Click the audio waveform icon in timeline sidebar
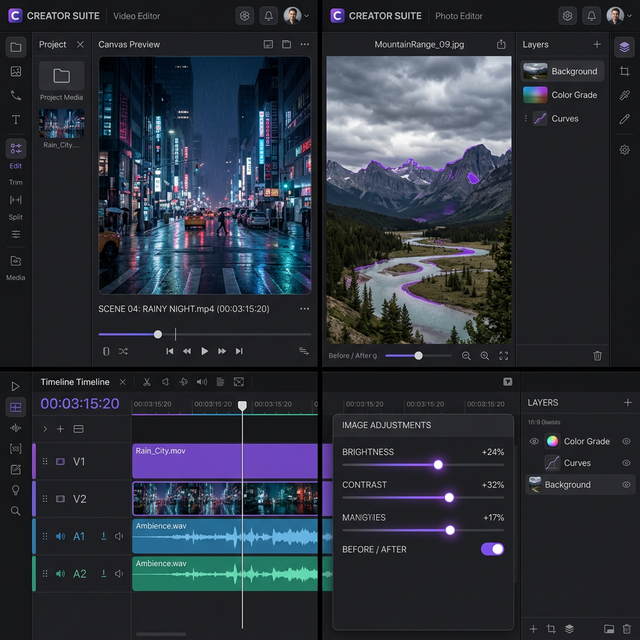This screenshot has width=640, height=640. (x=16, y=428)
